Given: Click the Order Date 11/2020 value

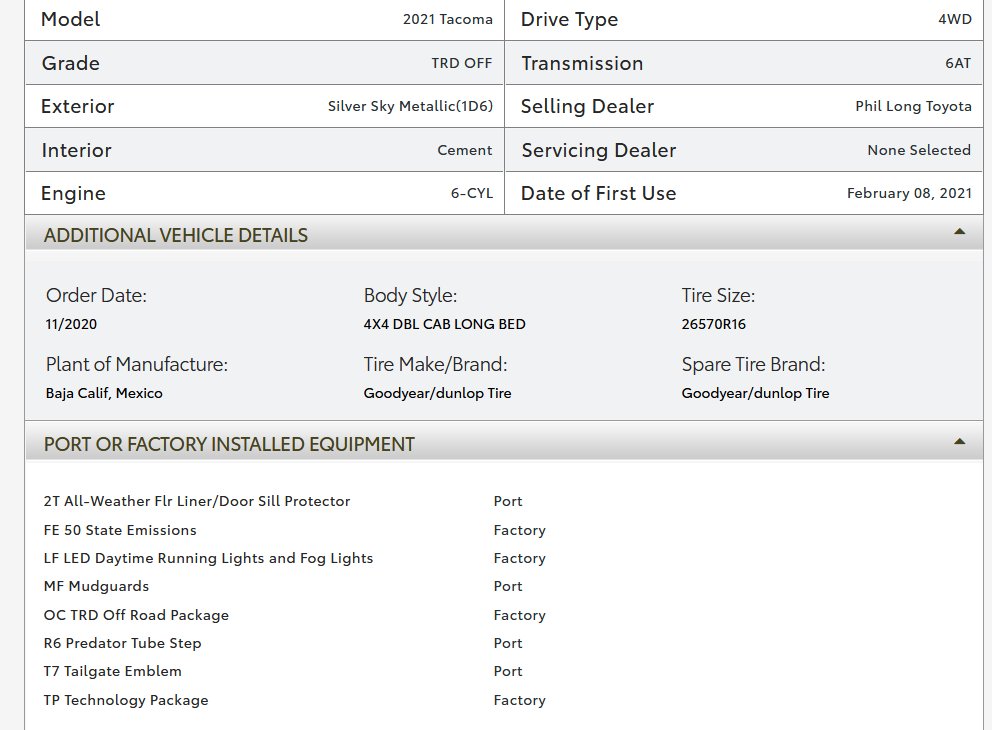Looking at the screenshot, I should click(71, 325).
